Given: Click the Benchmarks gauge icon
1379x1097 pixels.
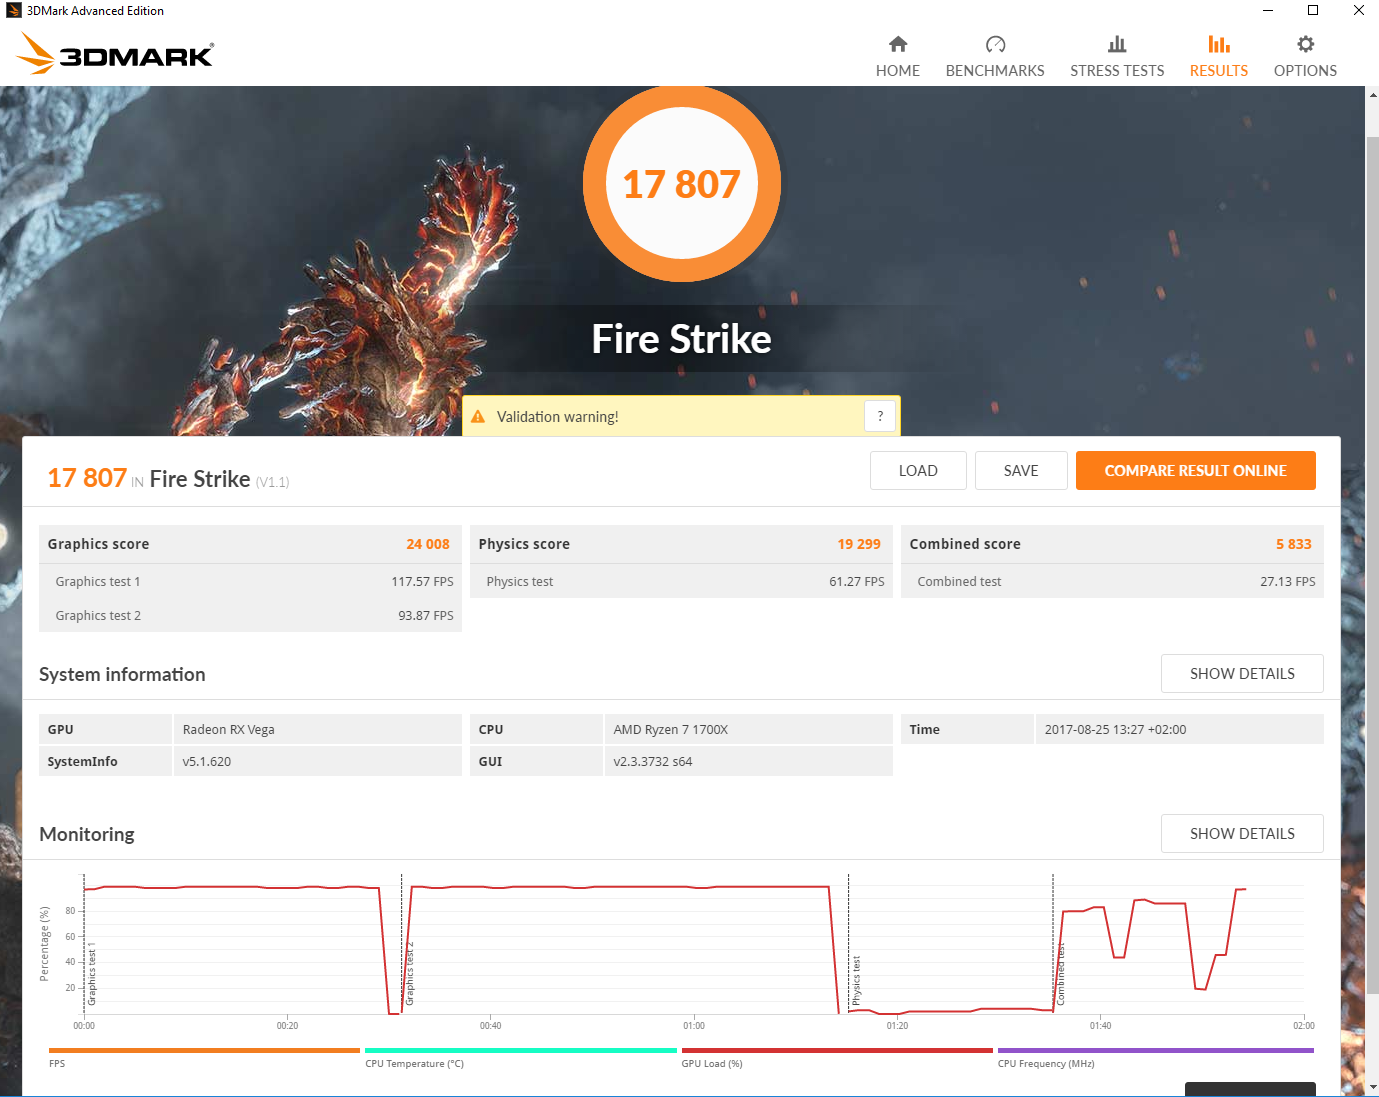Looking at the screenshot, I should (x=995, y=44).
